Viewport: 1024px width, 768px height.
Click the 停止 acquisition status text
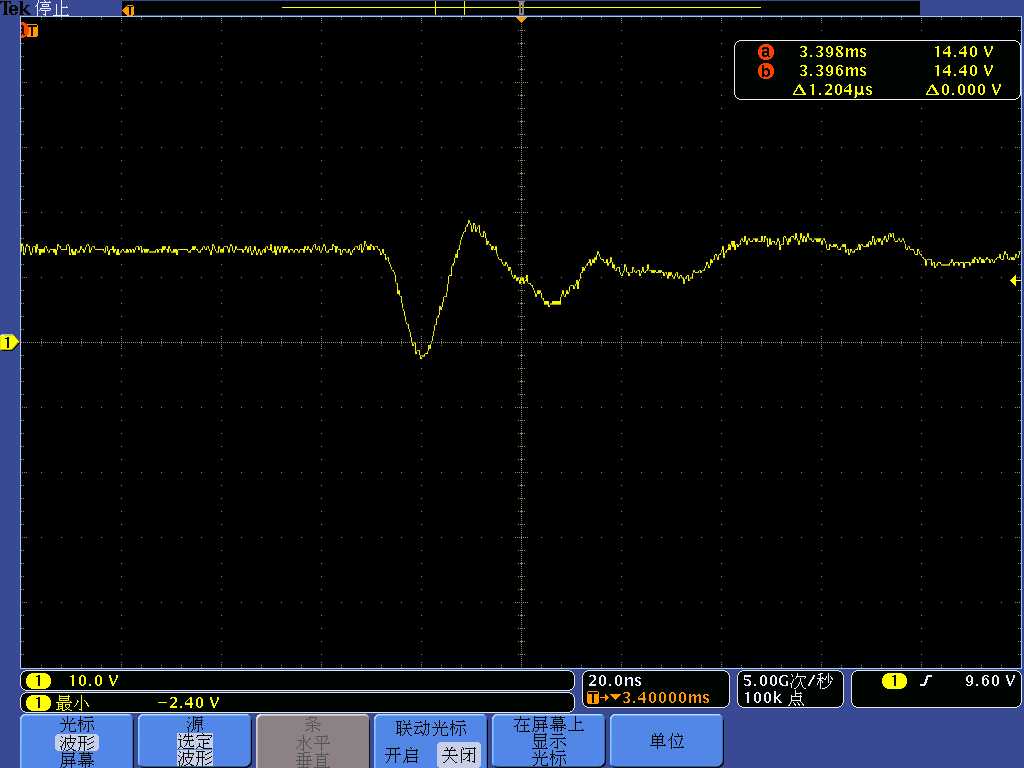tap(52, 8)
